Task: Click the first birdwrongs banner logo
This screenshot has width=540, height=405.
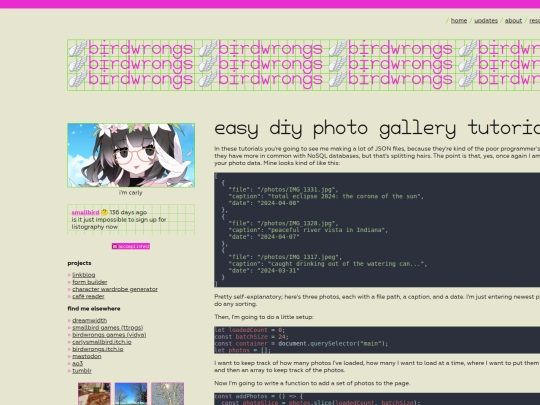Action: tap(131, 48)
